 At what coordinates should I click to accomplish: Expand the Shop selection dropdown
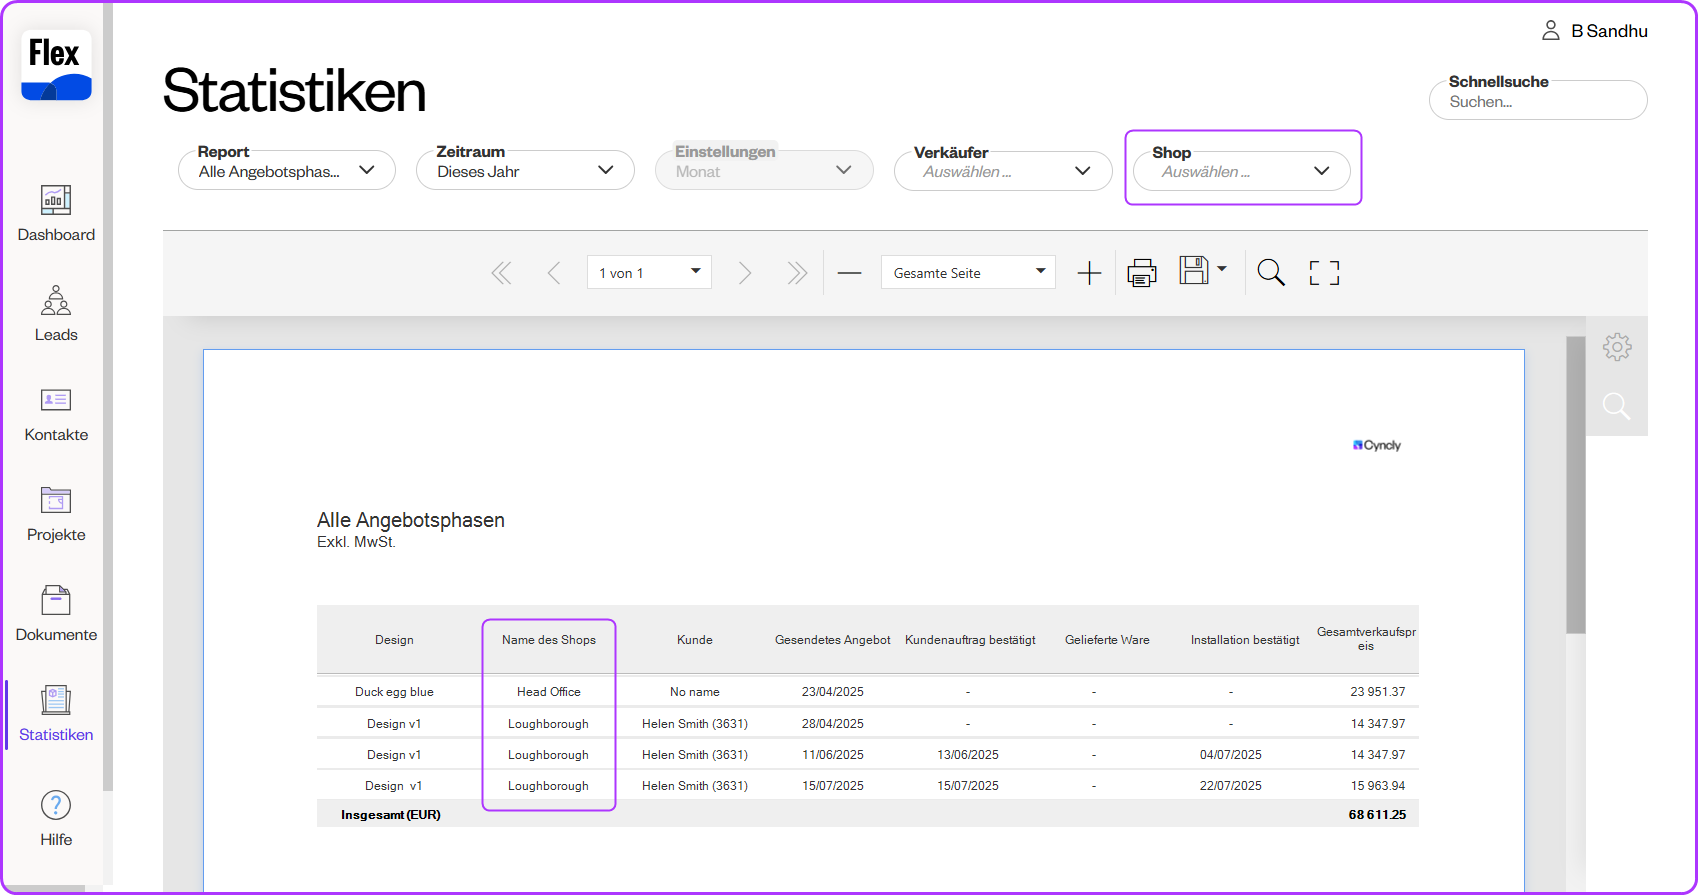[1242, 172]
